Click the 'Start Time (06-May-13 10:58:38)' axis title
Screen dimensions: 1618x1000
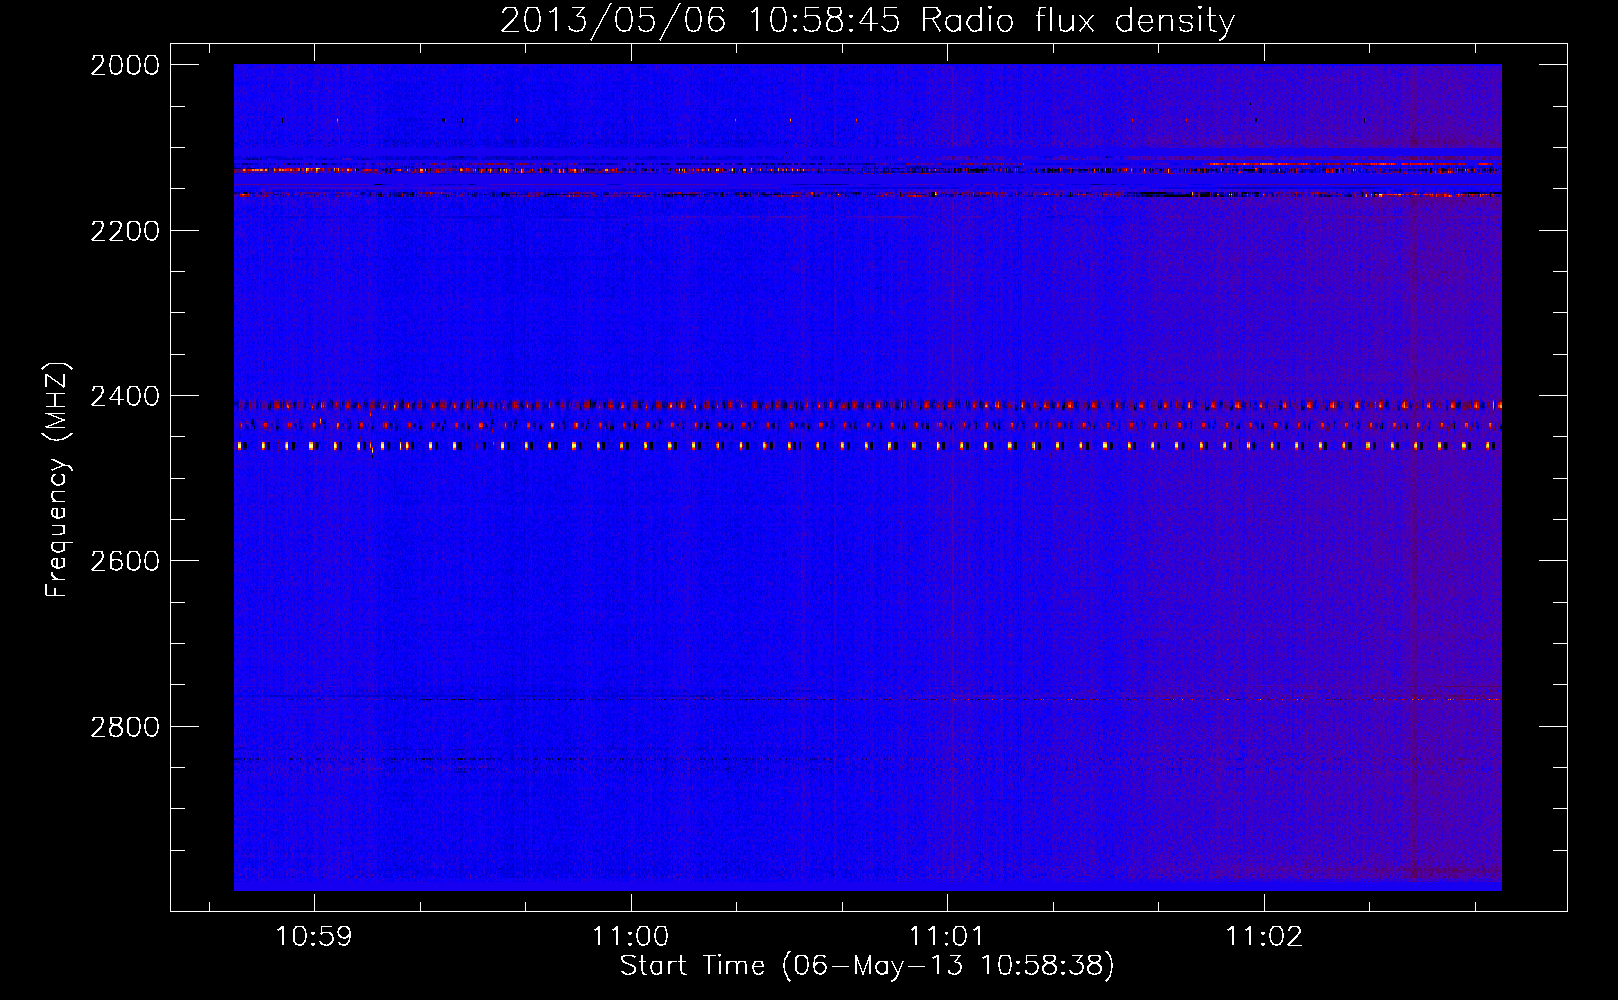[867, 966]
